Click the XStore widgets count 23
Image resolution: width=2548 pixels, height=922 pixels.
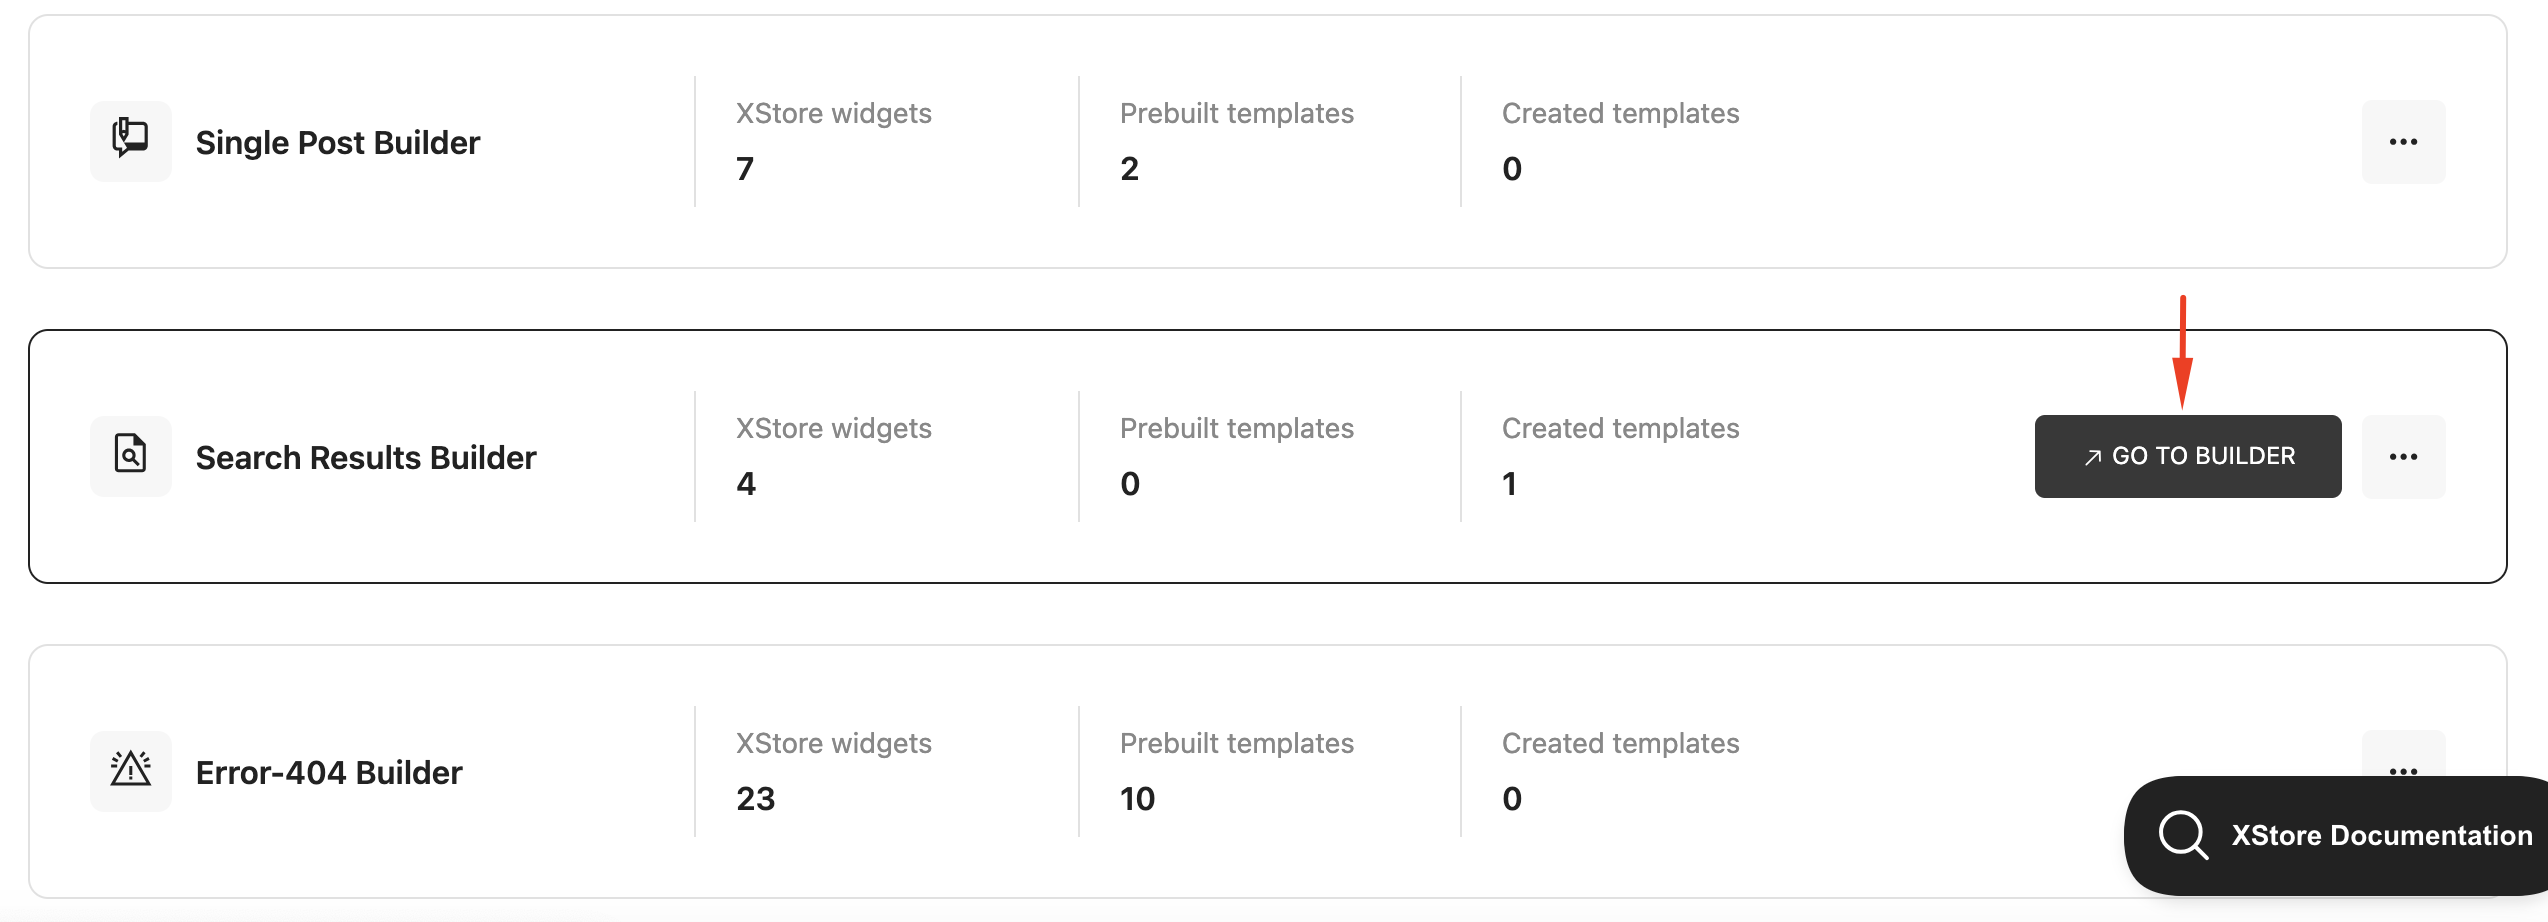(x=756, y=799)
